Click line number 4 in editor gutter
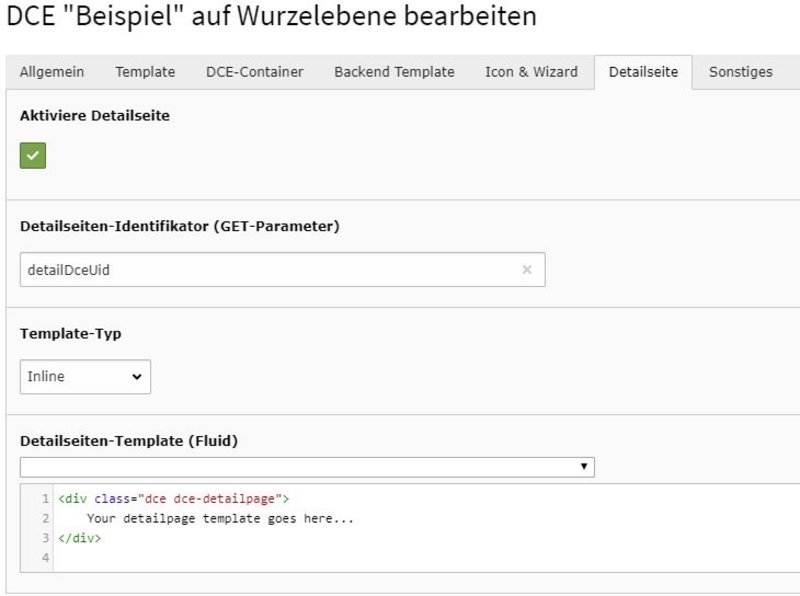The height and width of the screenshot is (596, 800). click(46, 557)
